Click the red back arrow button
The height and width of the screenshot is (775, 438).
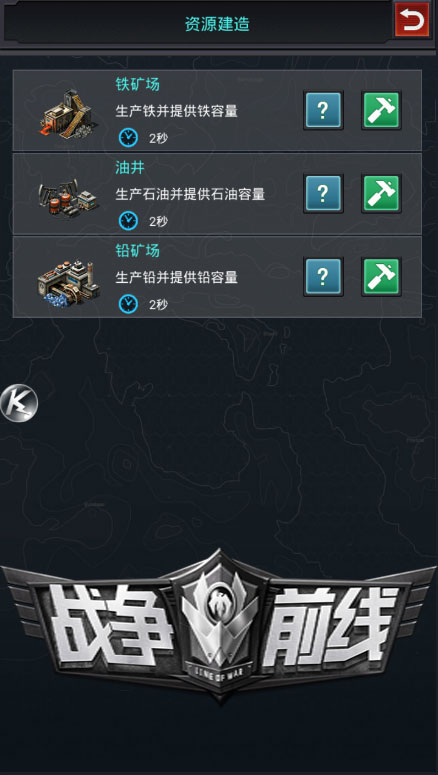pyautogui.click(x=412, y=20)
